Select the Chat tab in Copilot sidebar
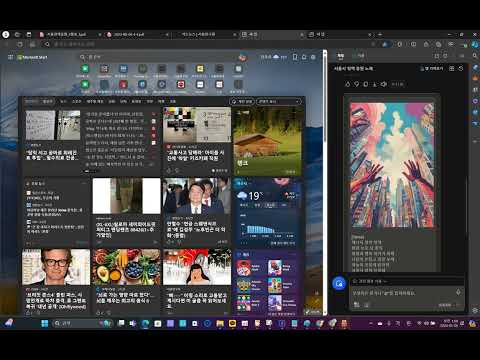The height and width of the screenshot is (360, 480). pos(340,56)
